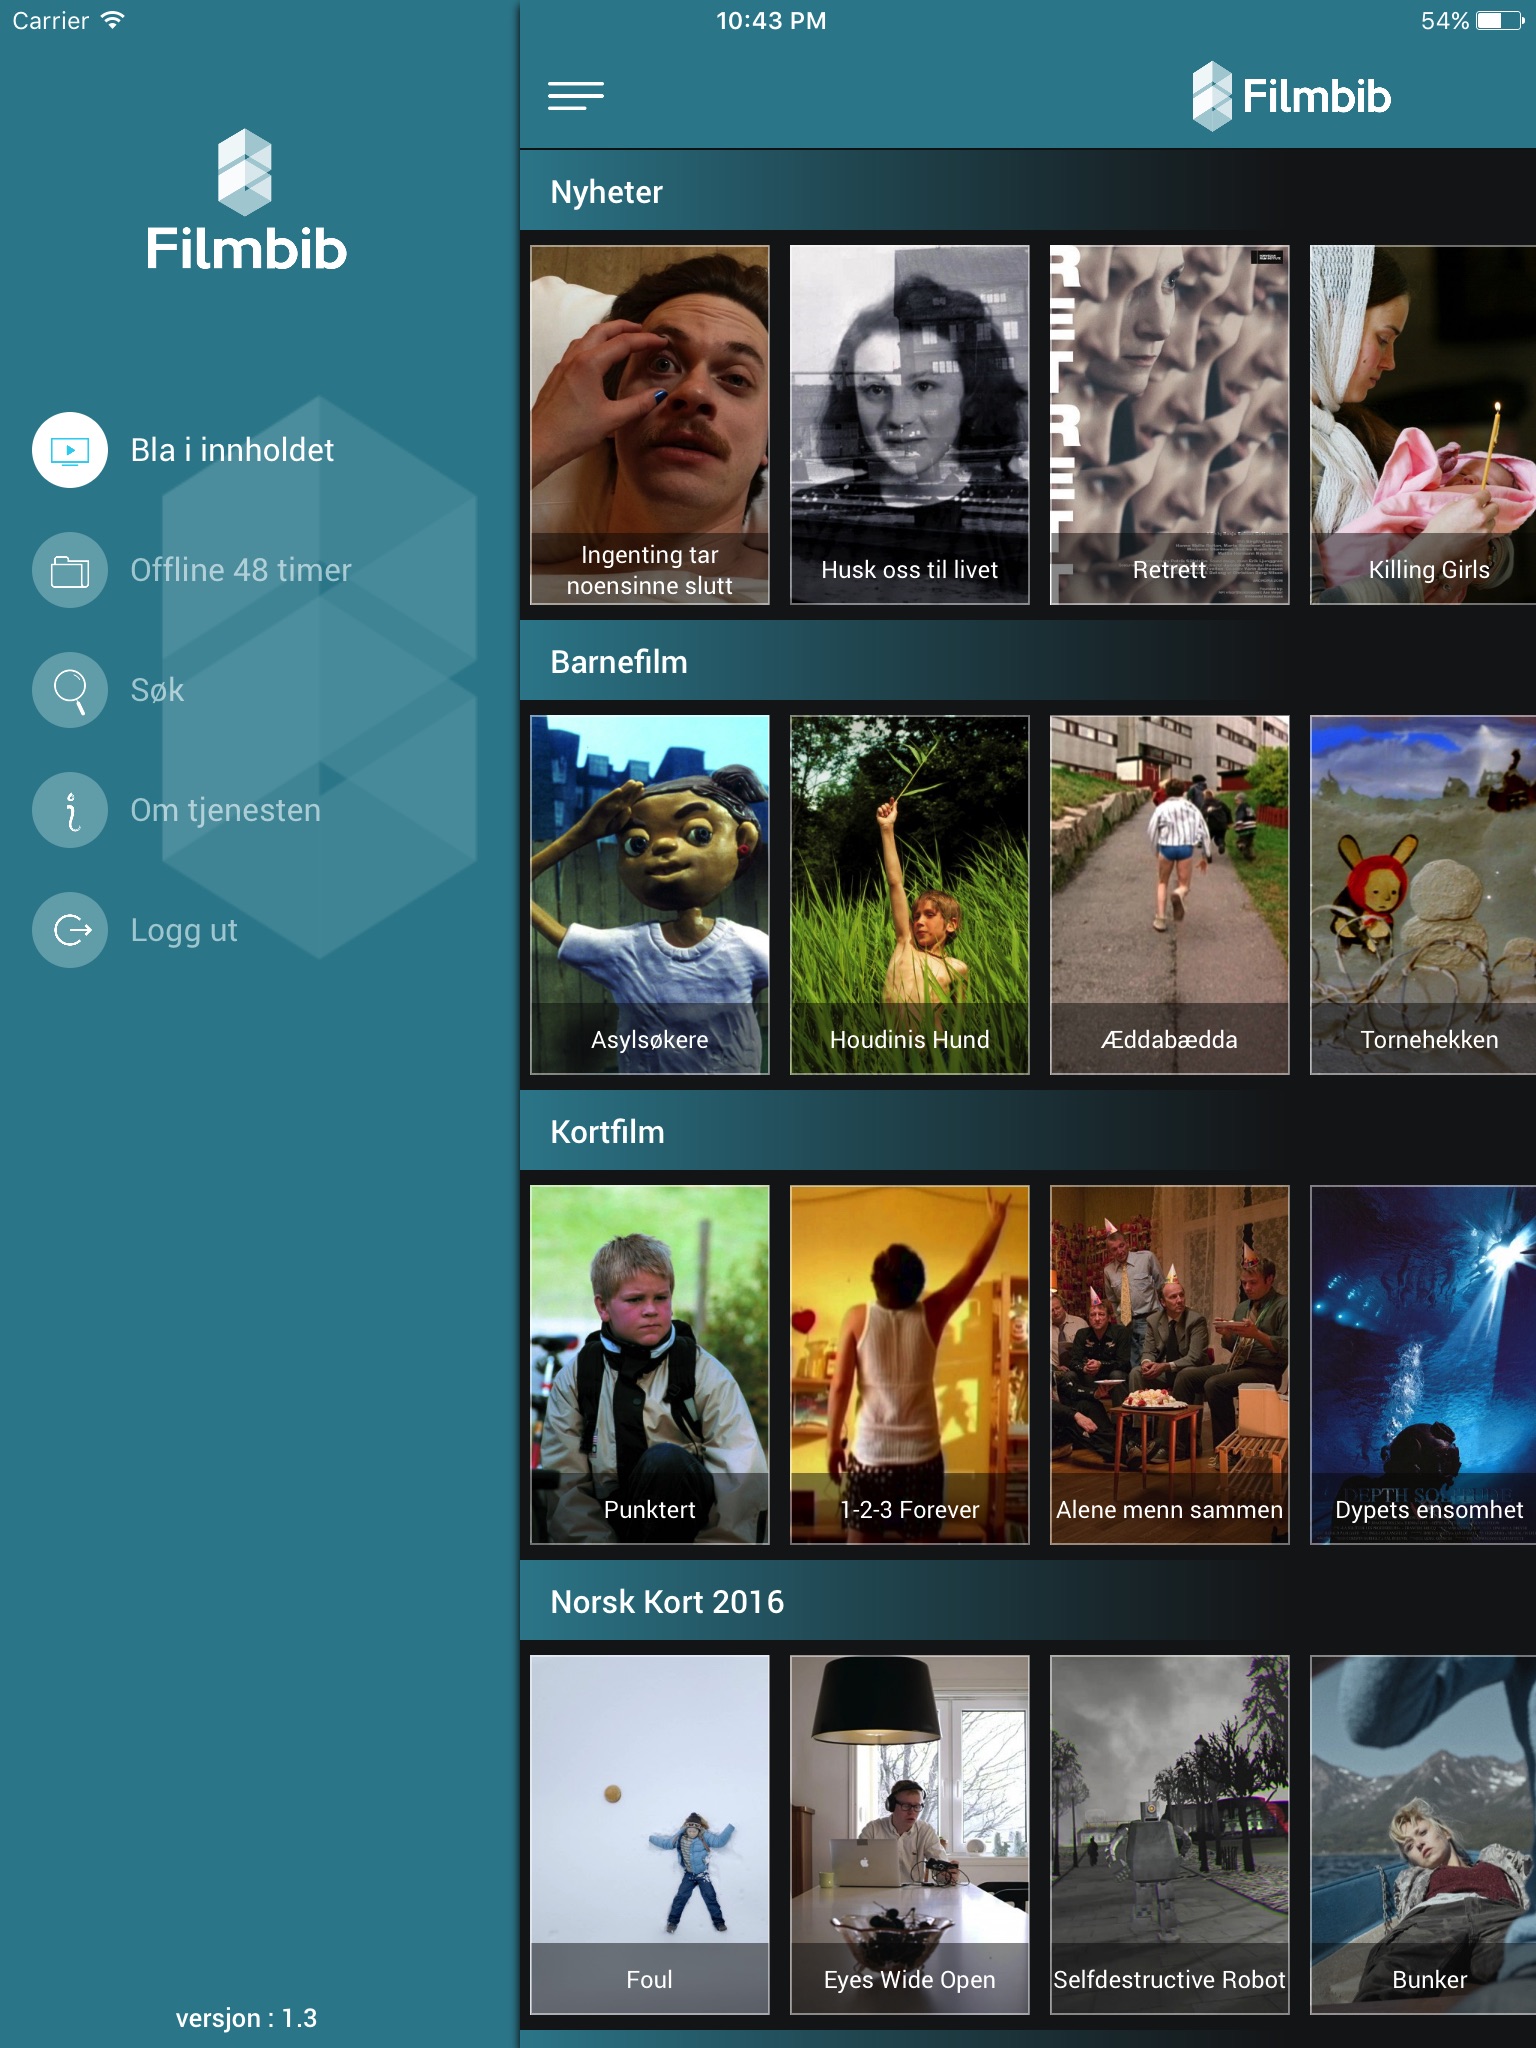Open the Asylsøkere film poster
The image size is (1536, 2048).
point(650,895)
